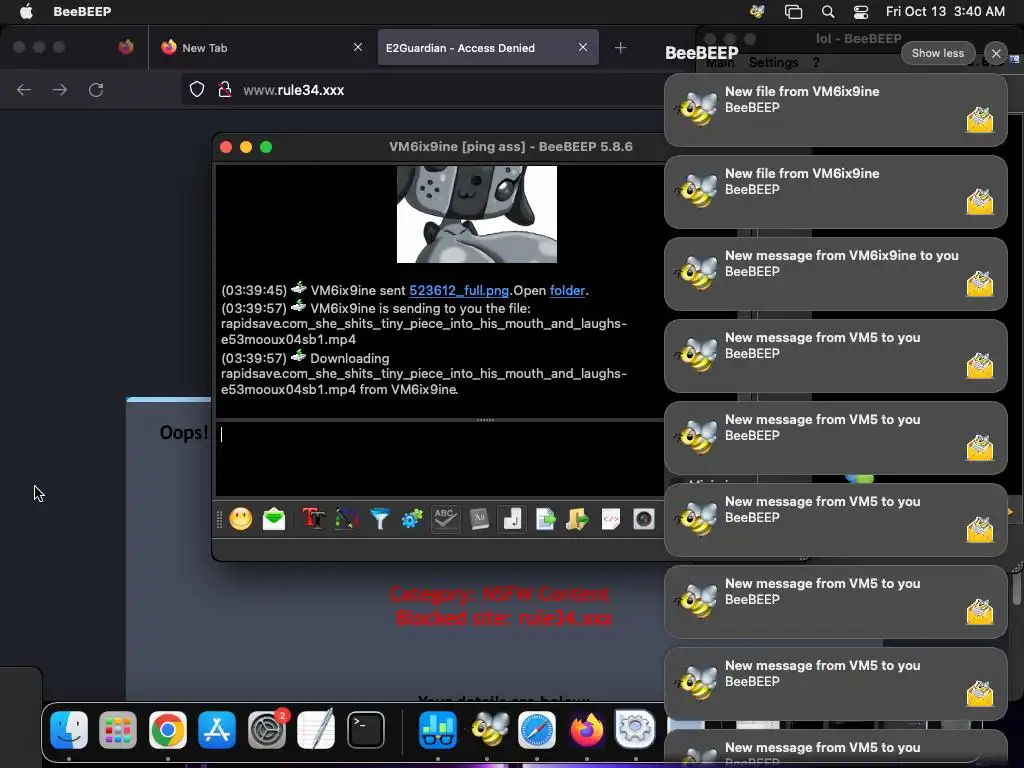Screen dimensions: 1024x768
Task: Toggle Return key sends message icon
Action: pyautogui.click(x=512, y=519)
